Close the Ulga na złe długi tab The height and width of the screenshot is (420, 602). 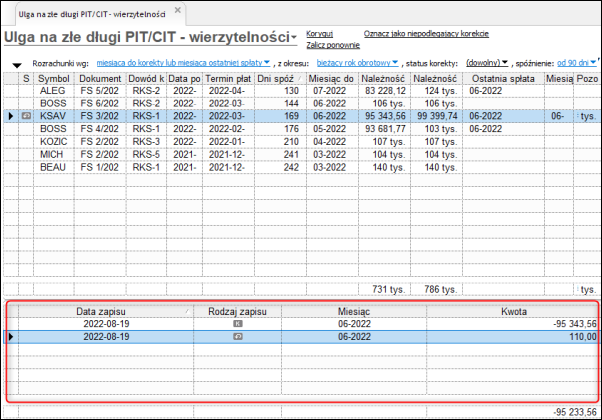(177, 10)
